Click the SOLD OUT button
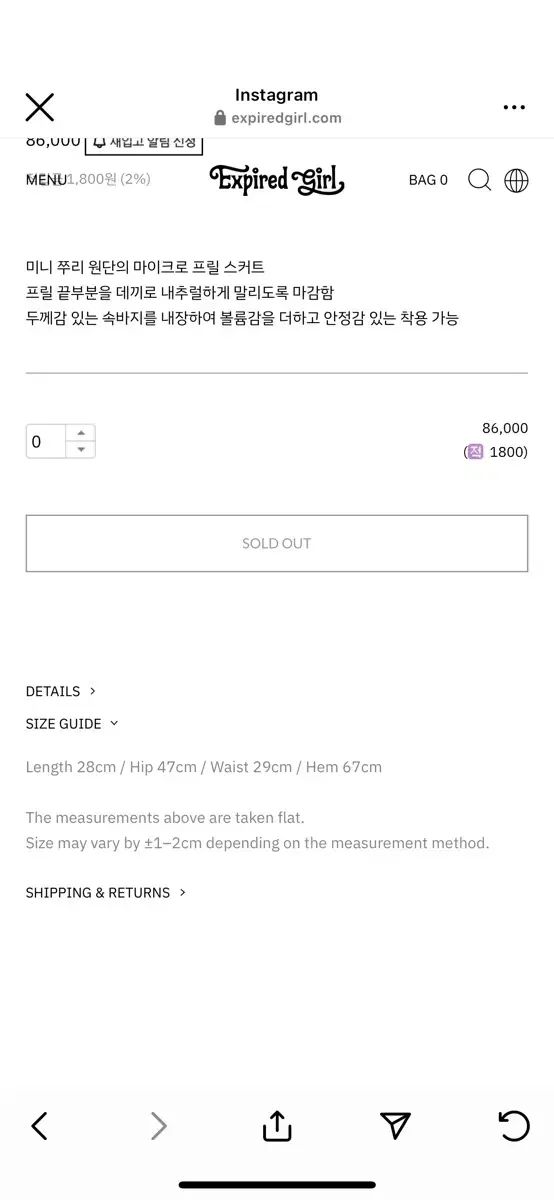The image size is (554, 1200). [x=277, y=543]
